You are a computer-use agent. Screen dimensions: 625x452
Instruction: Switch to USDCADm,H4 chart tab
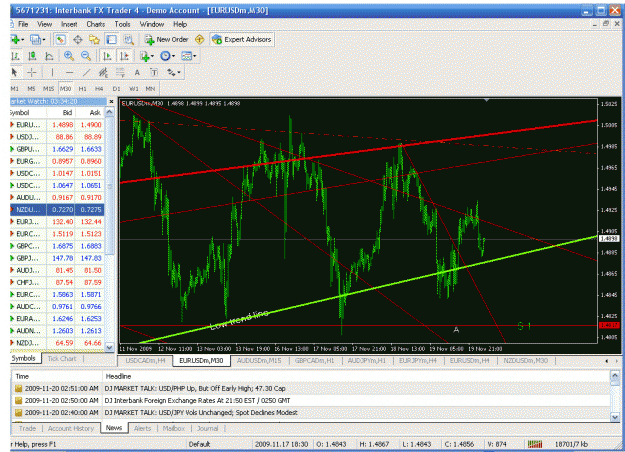(x=145, y=361)
